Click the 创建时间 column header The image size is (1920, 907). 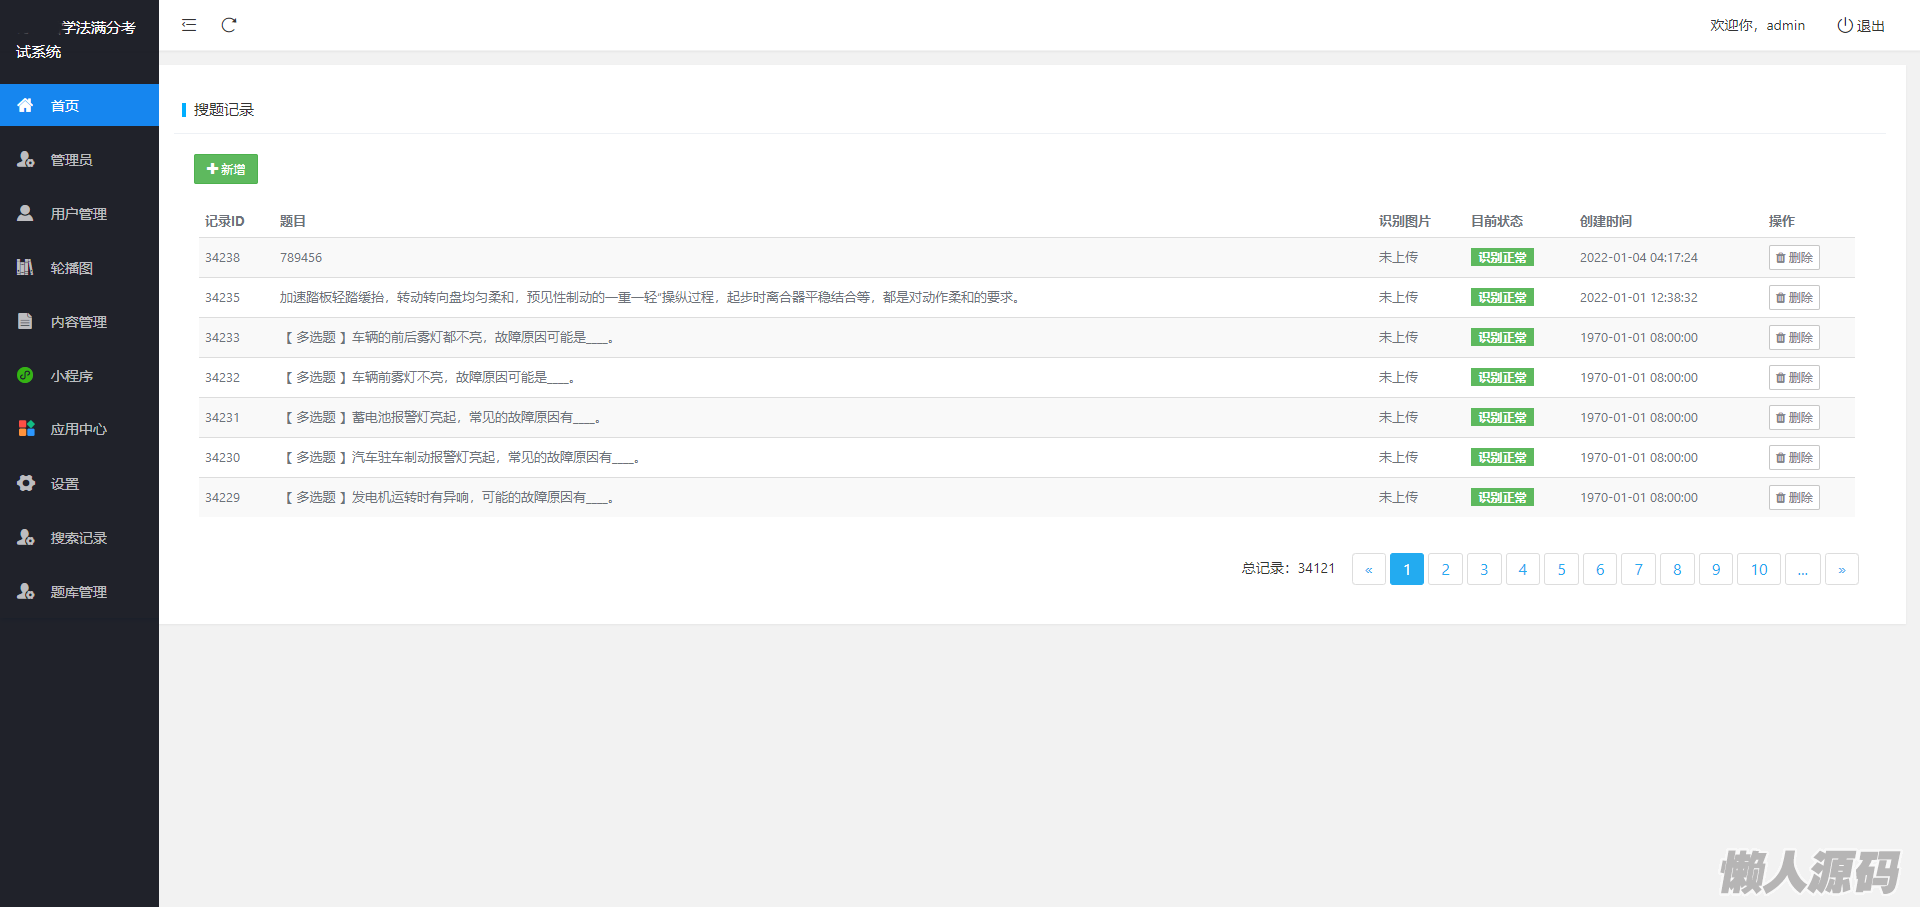(1605, 221)
